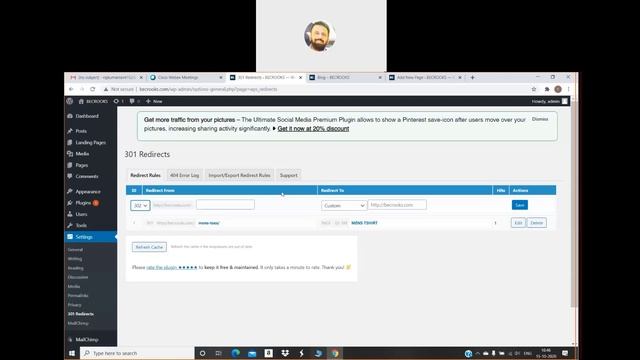The width and height of the screenshot is (640, 360).
Task: Open the Howdy, admin account menu
Action: click(549, 101)
